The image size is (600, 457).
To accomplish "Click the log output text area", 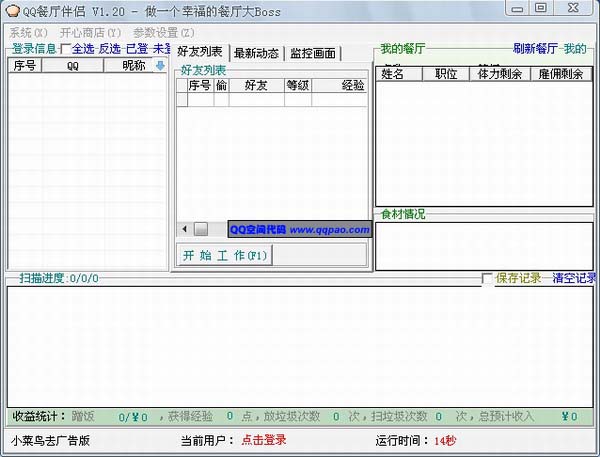I will pyautogui.click(x=300, y=347).
